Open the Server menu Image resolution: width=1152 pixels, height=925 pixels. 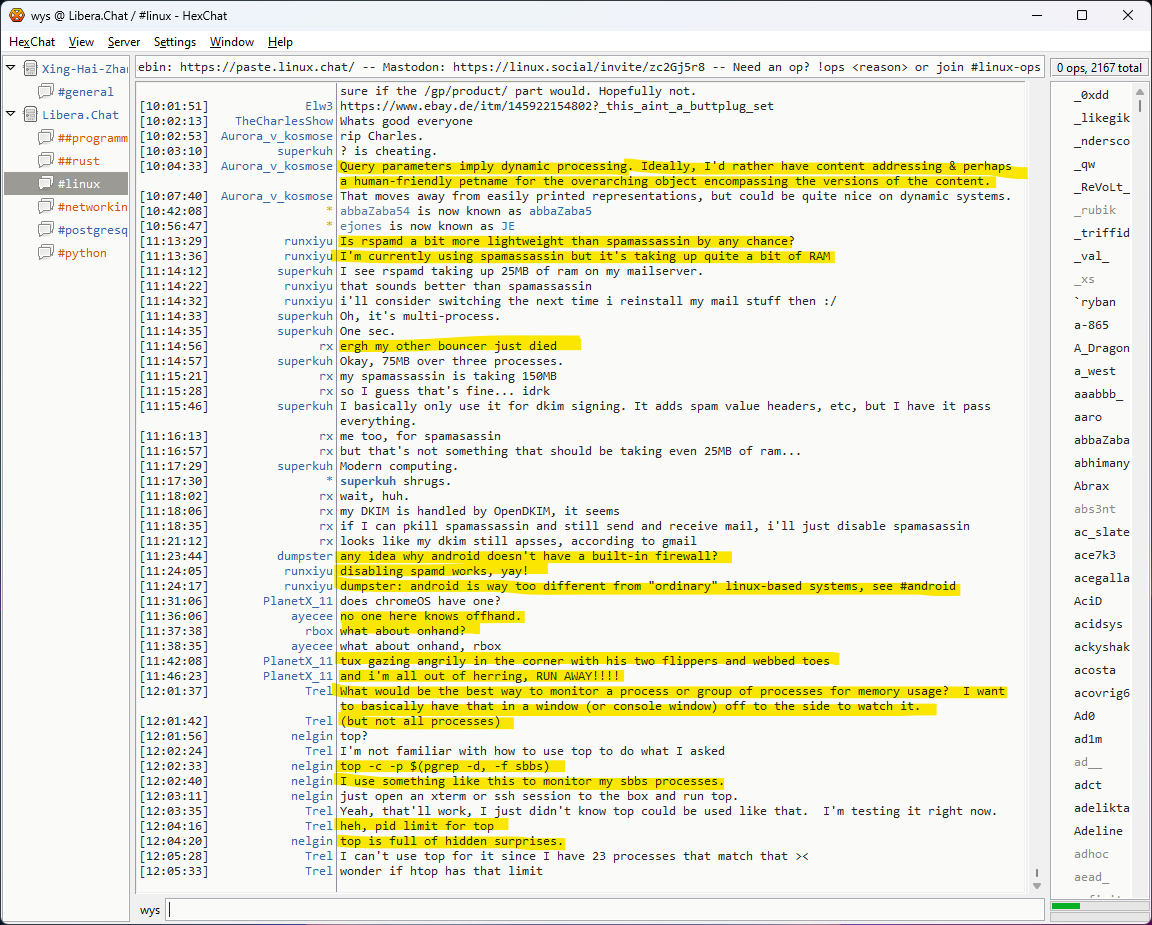124,42
